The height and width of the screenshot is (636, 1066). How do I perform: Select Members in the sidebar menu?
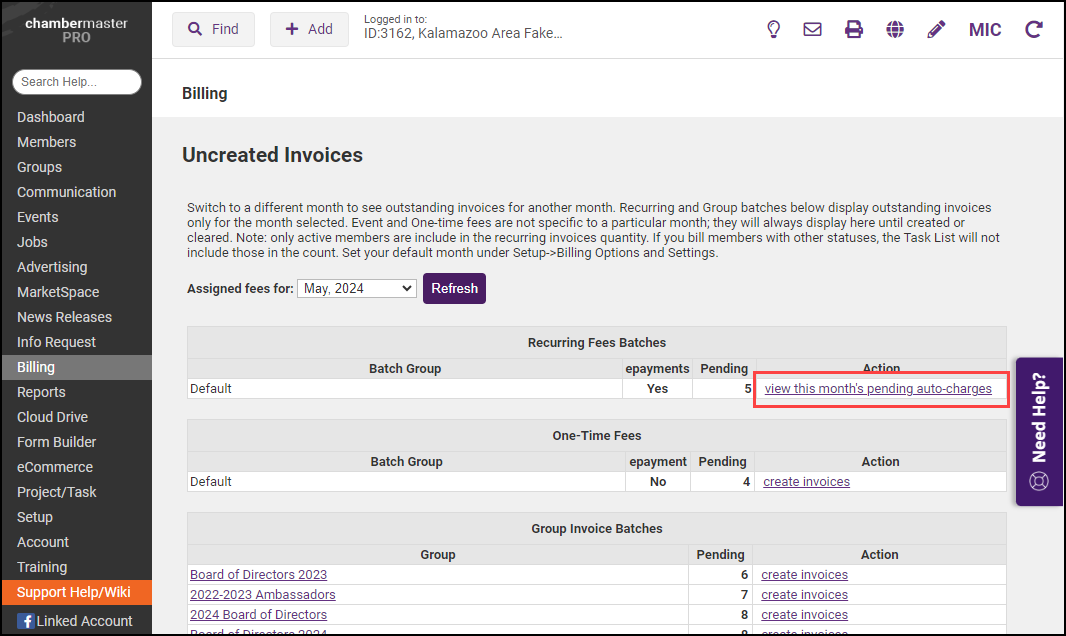click(47, 142)
